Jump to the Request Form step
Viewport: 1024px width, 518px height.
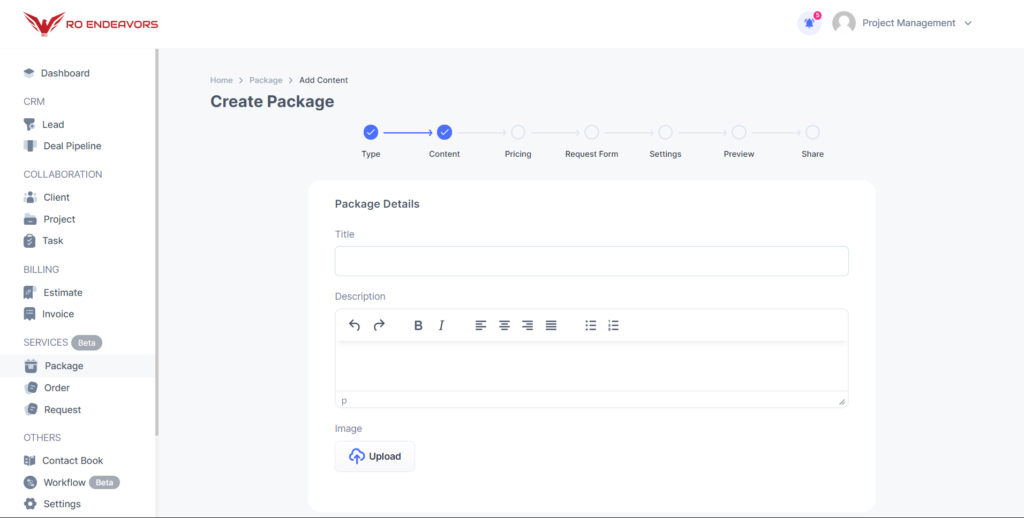(592, 132)
